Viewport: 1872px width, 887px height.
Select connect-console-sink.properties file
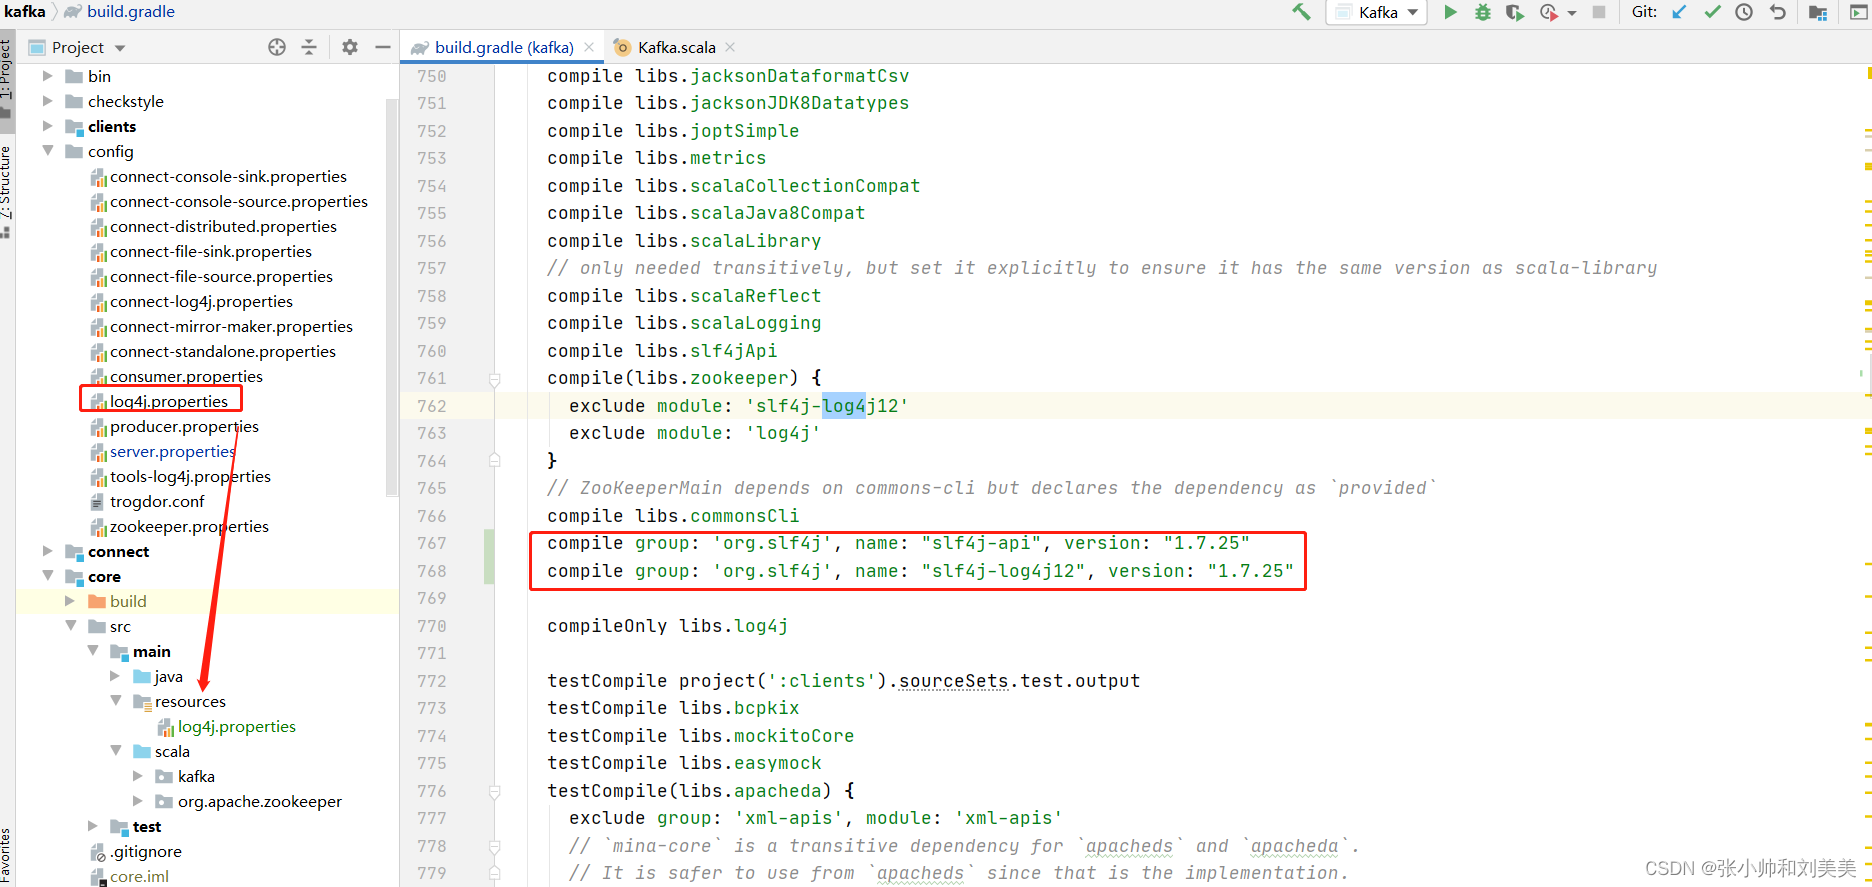click(228, 176)
